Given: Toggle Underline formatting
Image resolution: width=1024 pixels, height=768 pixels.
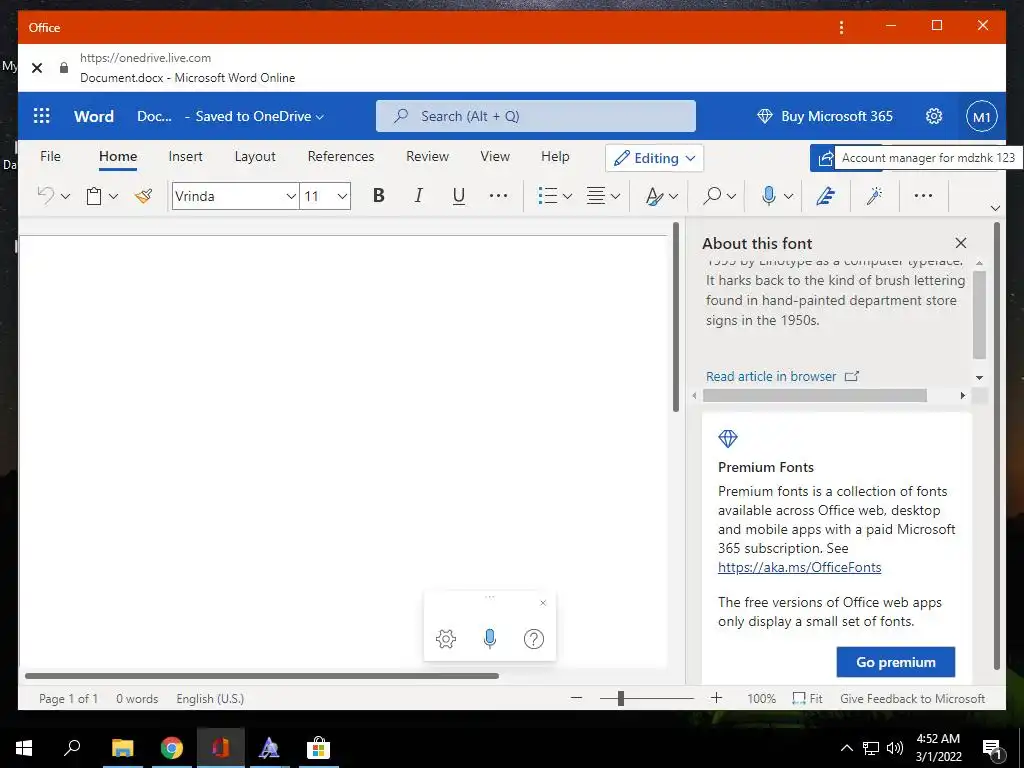Looking at the screenshot, I should 459,196.
